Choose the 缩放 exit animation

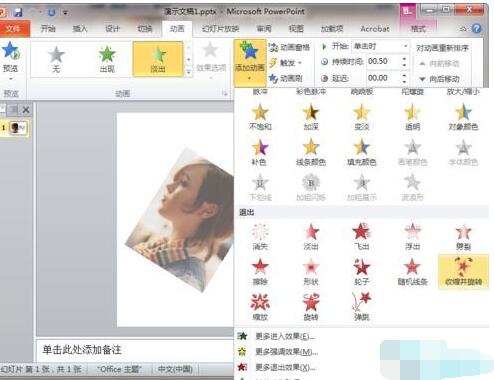(x=260, y=307)
